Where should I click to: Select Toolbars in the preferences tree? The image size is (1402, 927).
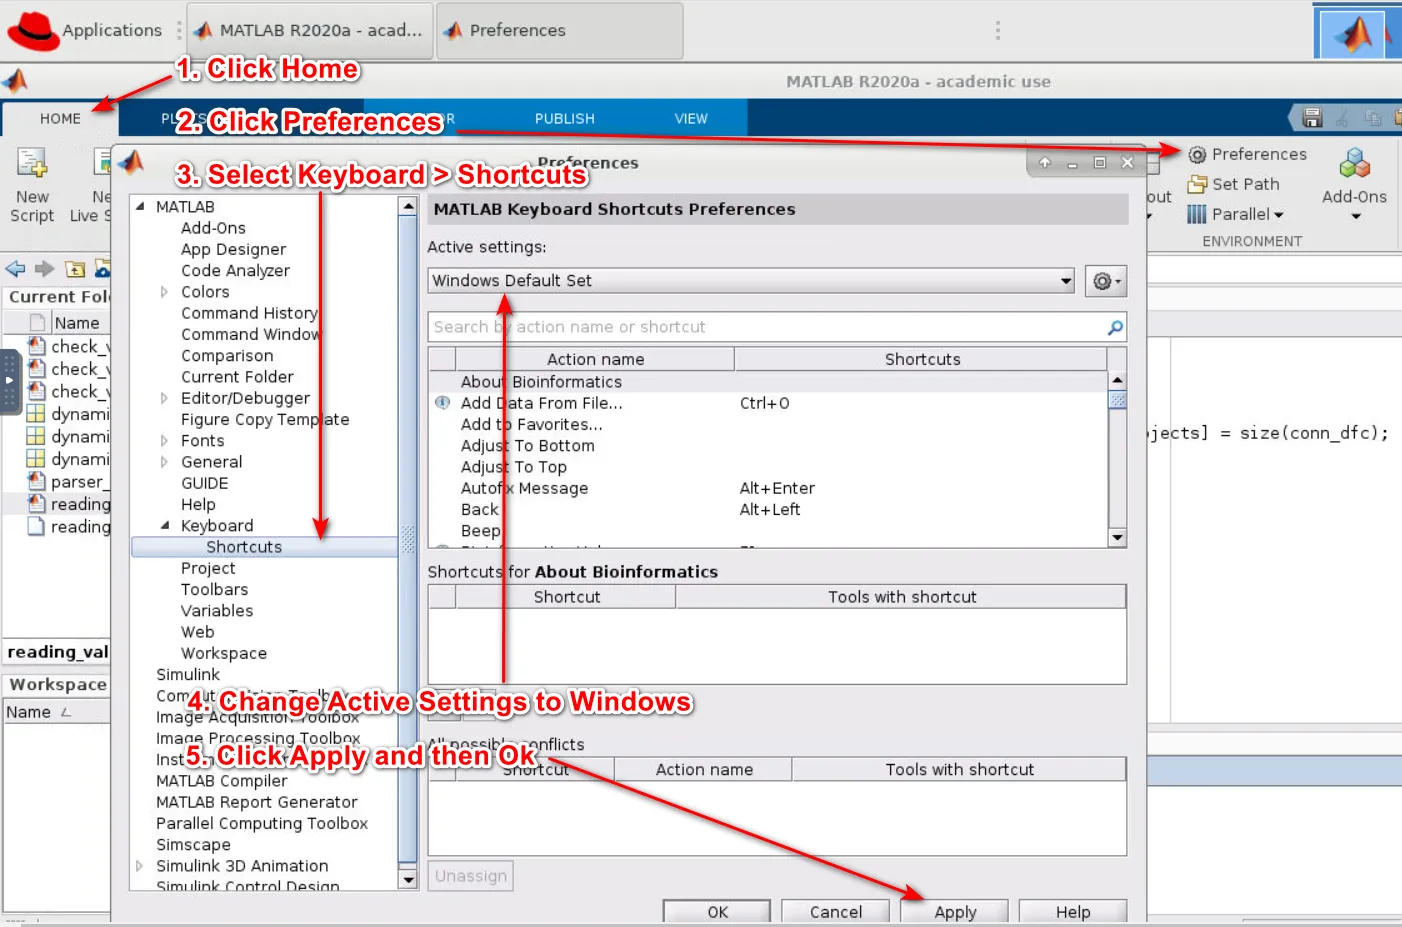click(x=214, y=590)
